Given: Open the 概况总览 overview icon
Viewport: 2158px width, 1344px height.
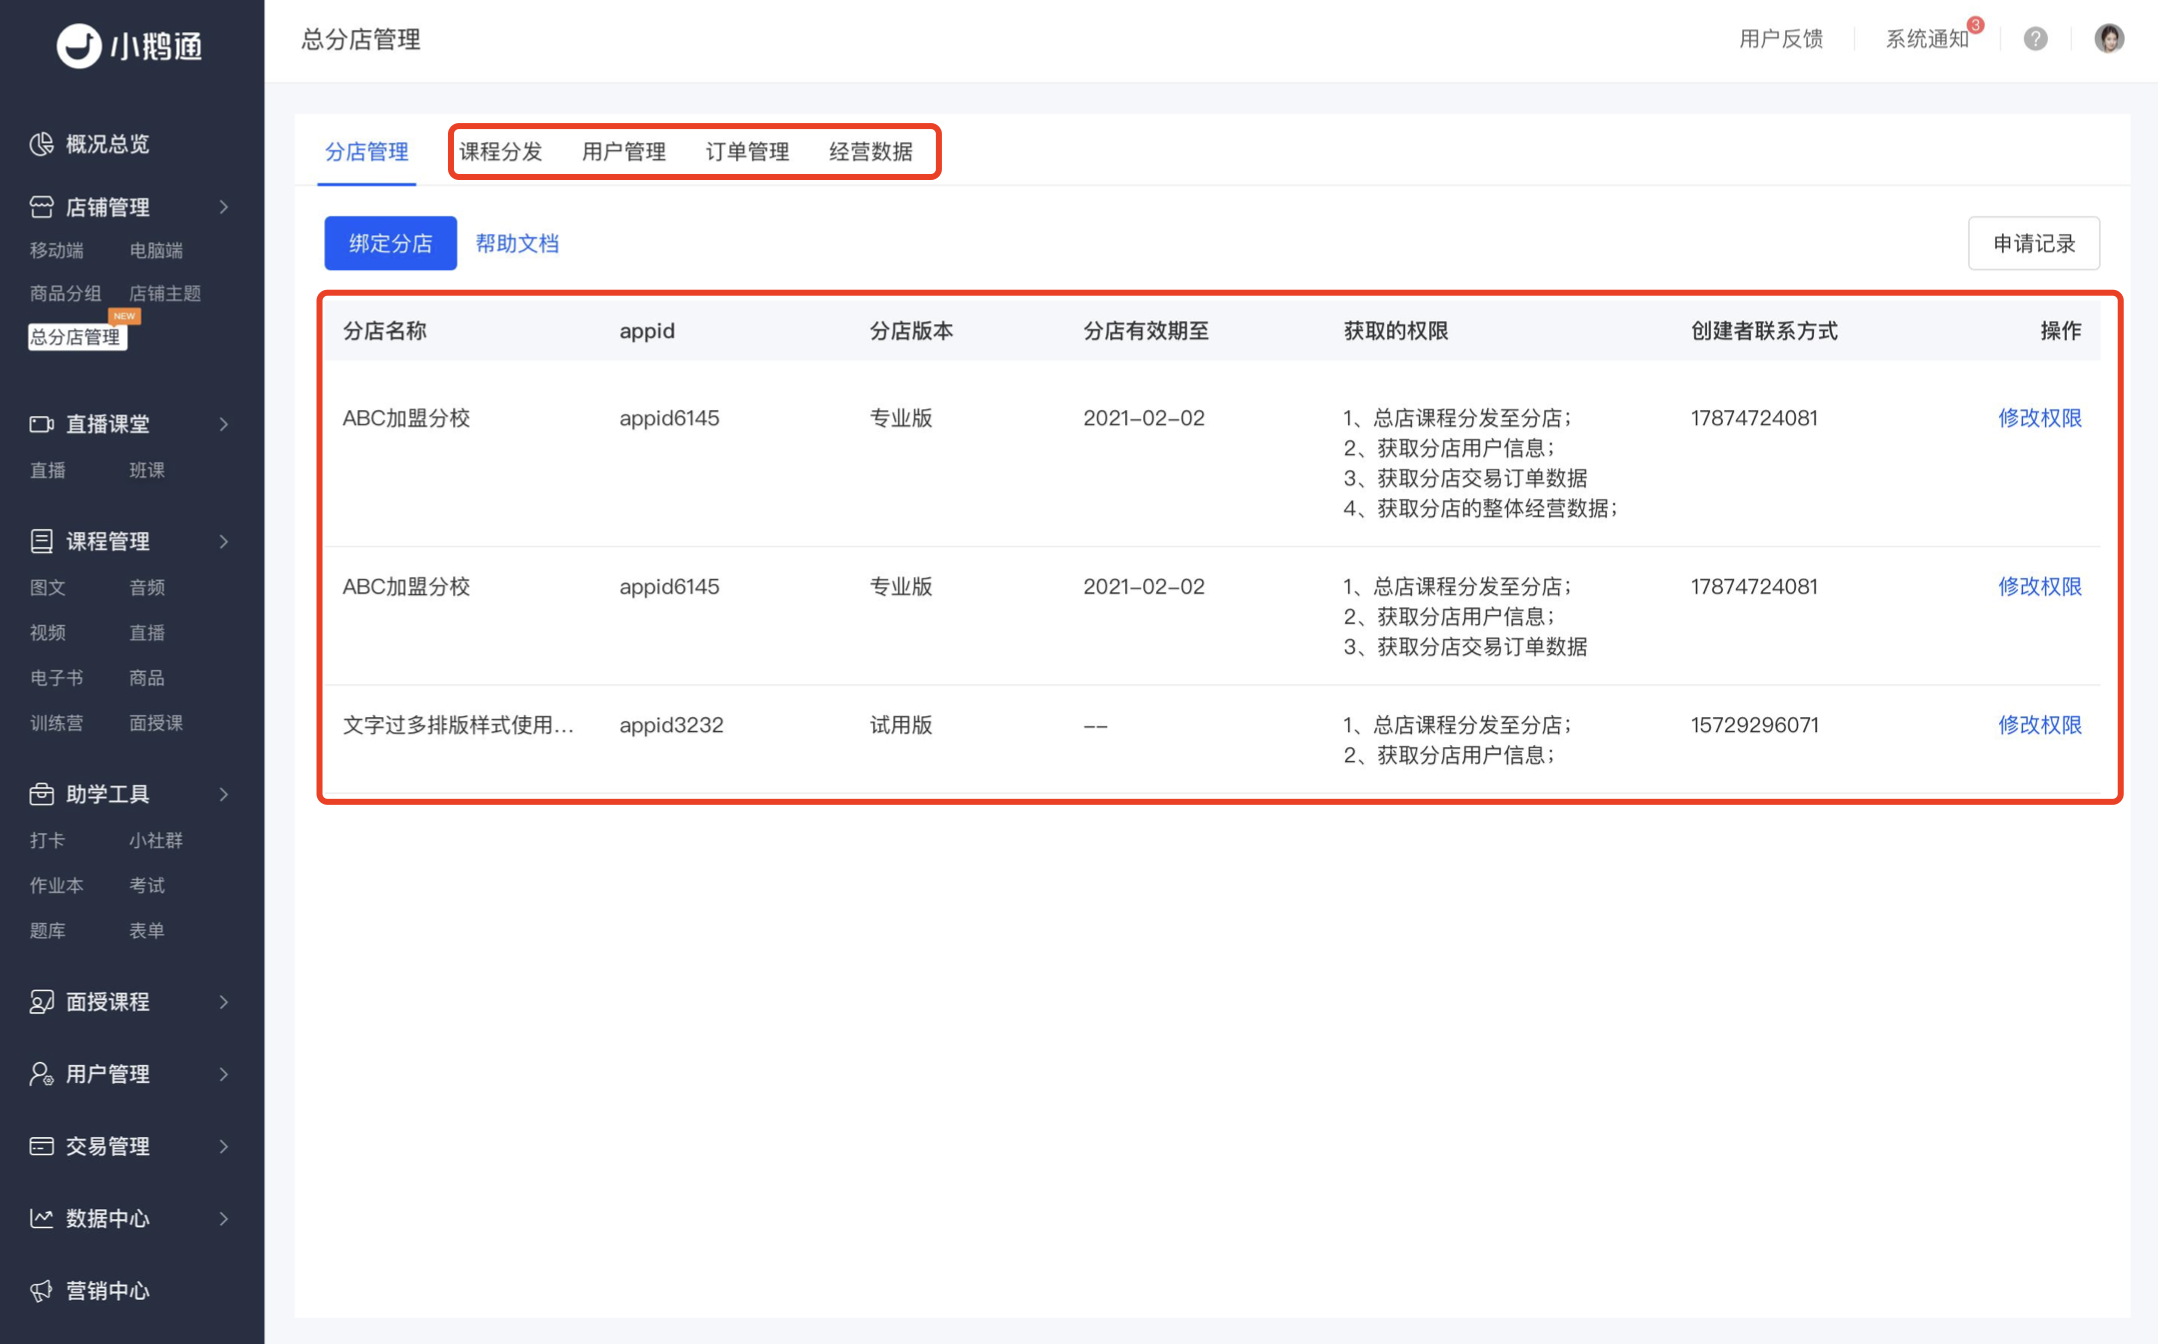Looking at the screenshot, I should pos(41,144).
